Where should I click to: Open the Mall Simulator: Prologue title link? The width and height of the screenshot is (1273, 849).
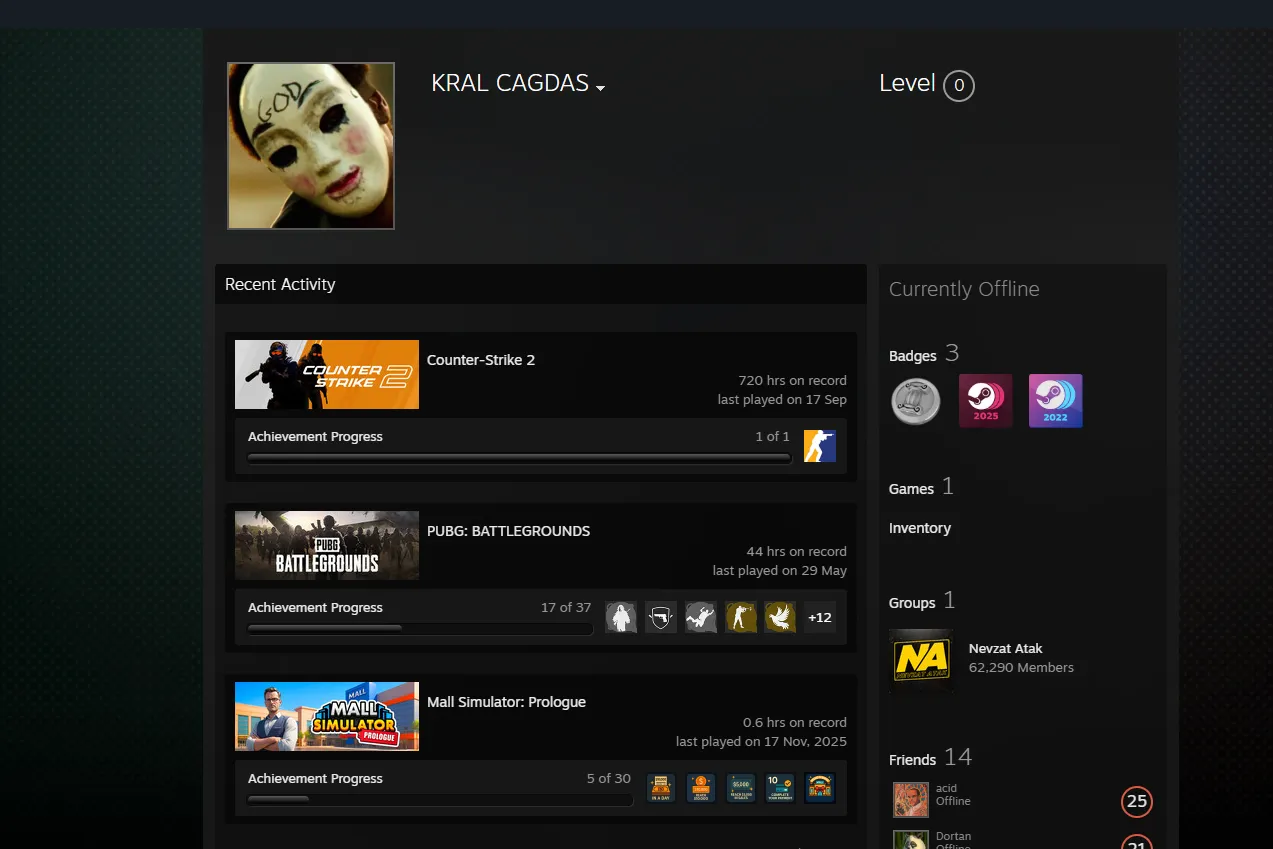(506, 702)
